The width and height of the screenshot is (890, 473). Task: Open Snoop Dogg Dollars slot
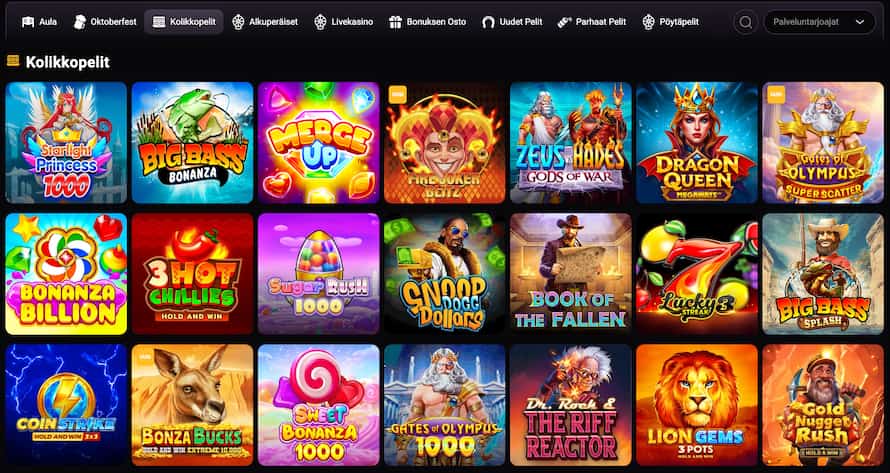tap(444, 274)
